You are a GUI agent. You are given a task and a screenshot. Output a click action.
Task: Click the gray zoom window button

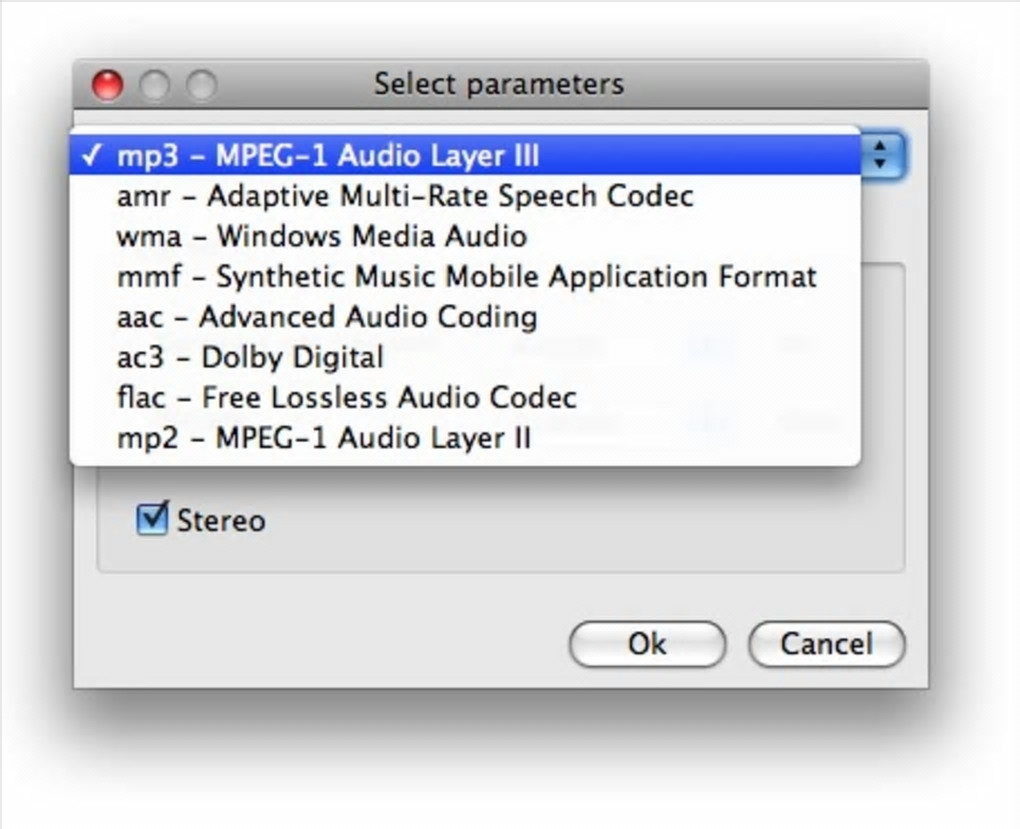coord(201,85)
